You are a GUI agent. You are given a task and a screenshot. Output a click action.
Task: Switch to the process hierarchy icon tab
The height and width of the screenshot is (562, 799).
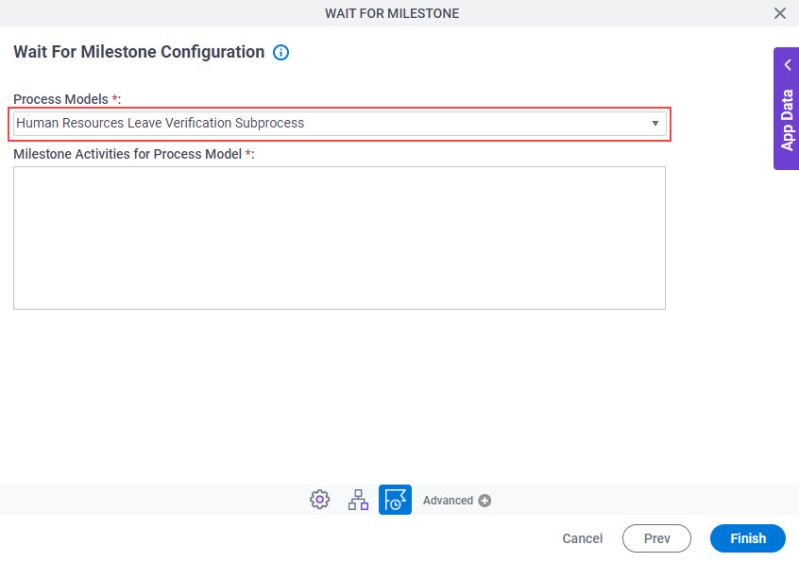pos(358,500)
